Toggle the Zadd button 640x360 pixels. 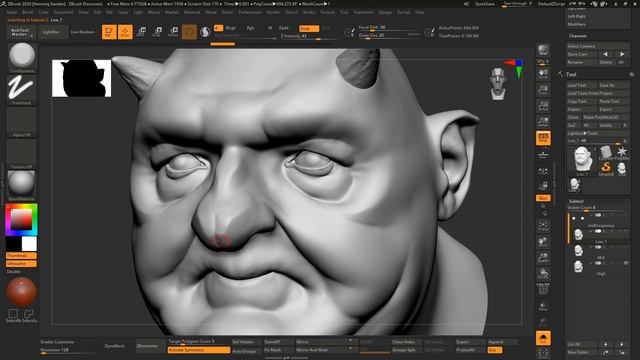click(283, 28)
